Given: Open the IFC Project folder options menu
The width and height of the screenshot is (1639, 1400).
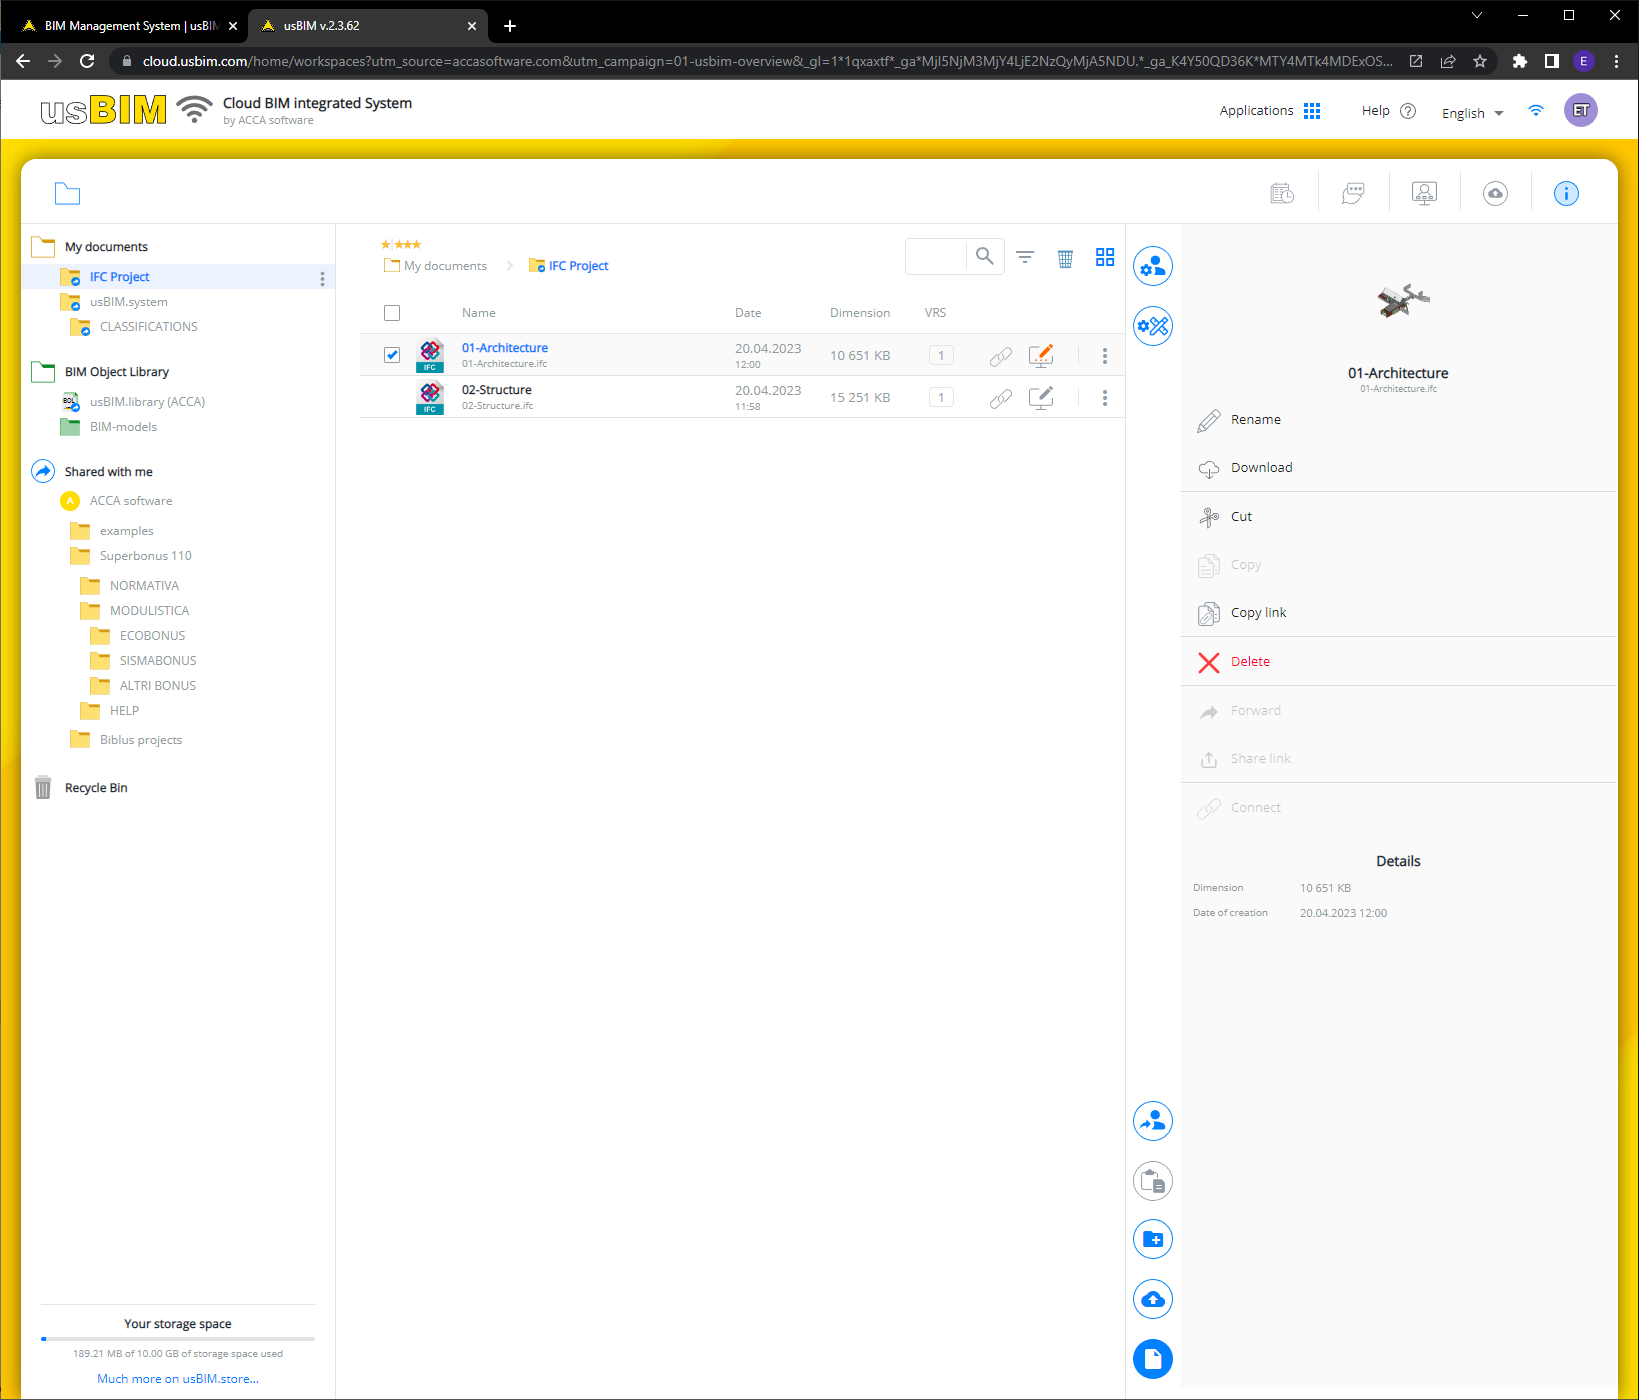Looking at the screenshot, I should tap(322, 278).
